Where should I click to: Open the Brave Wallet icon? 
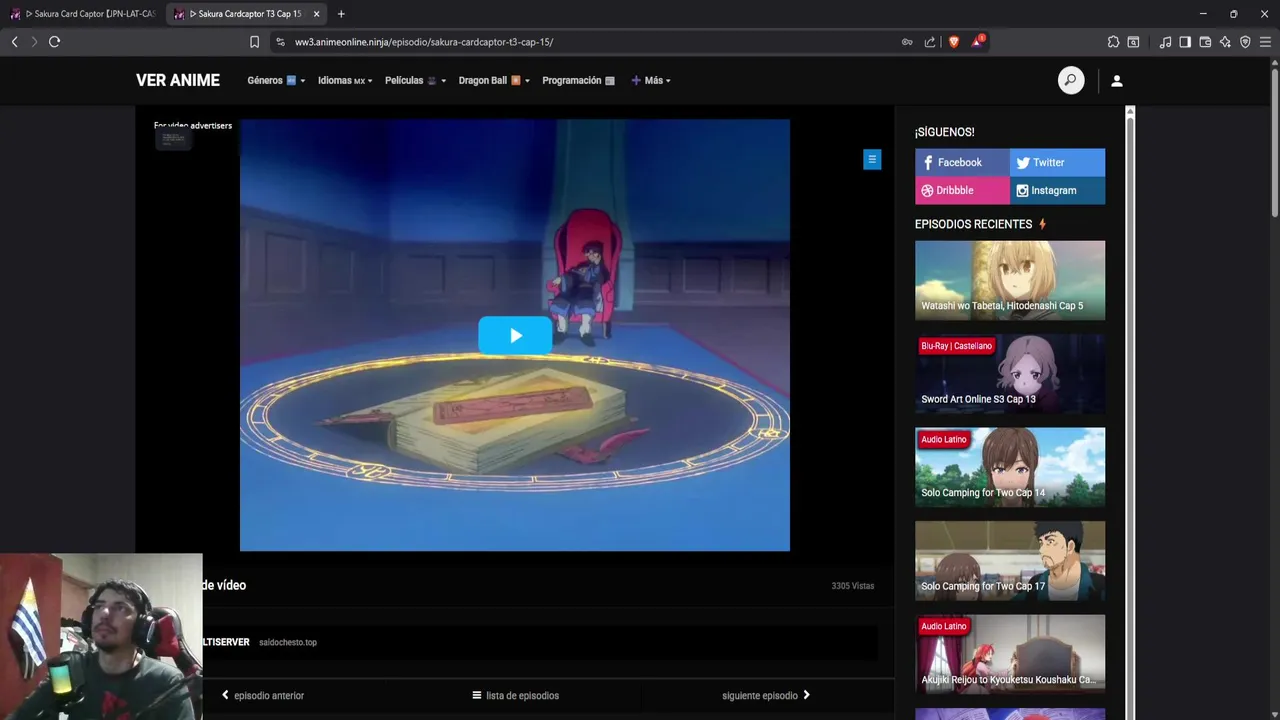[1205, 42]
